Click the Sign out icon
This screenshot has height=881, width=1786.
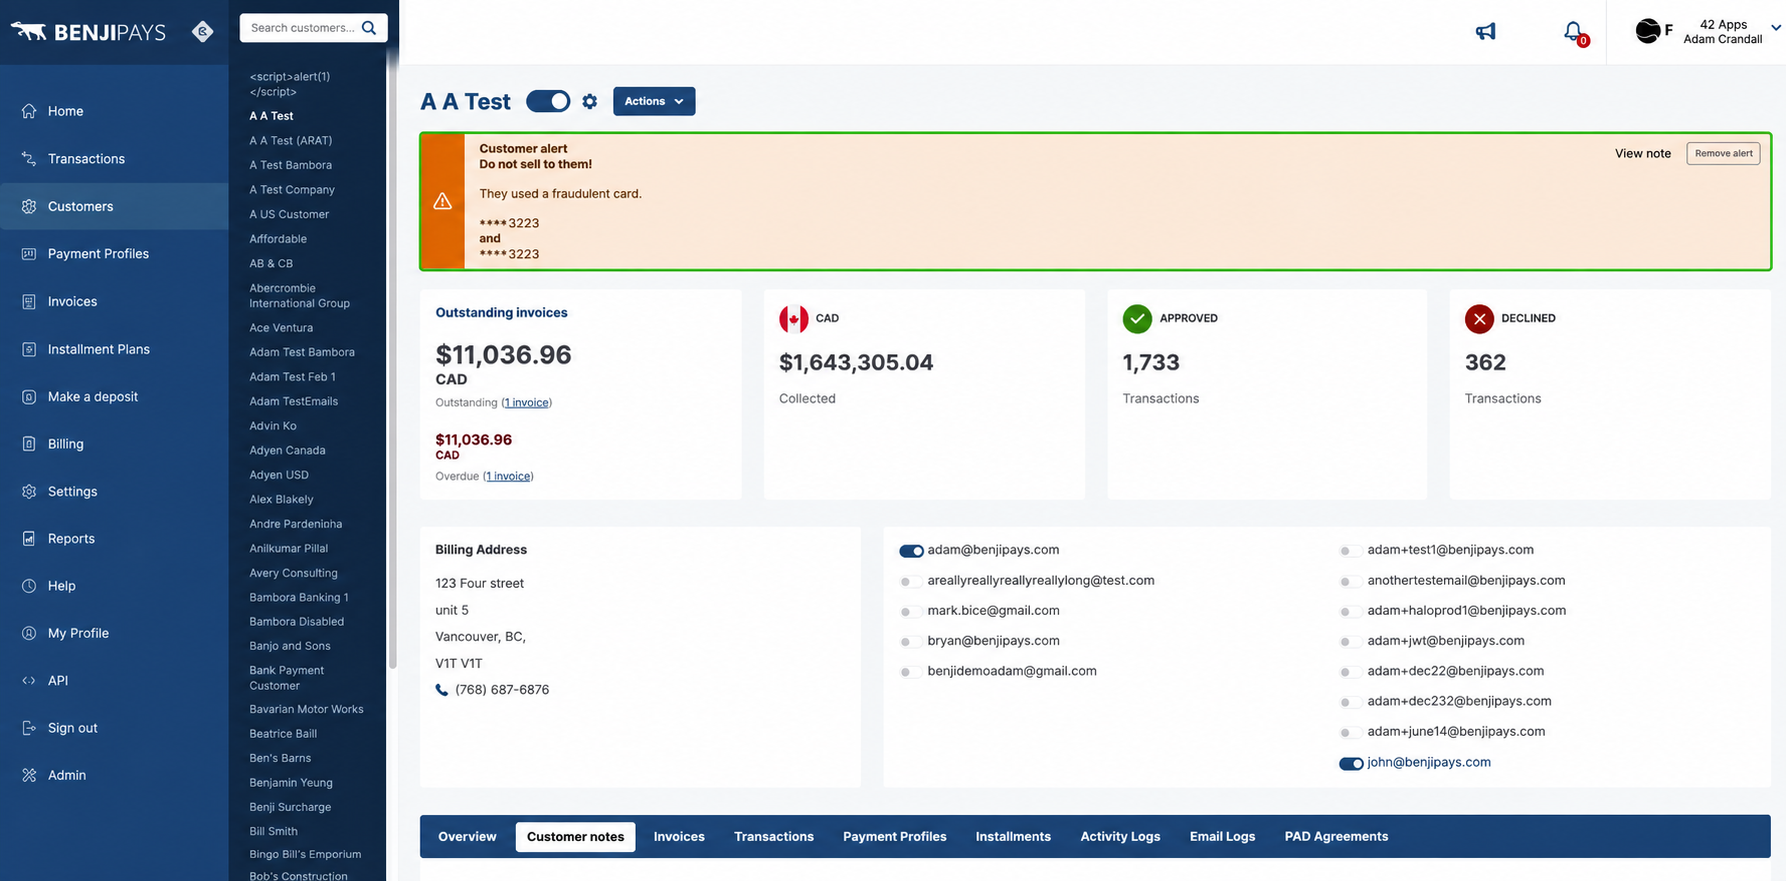pos(29,728)
